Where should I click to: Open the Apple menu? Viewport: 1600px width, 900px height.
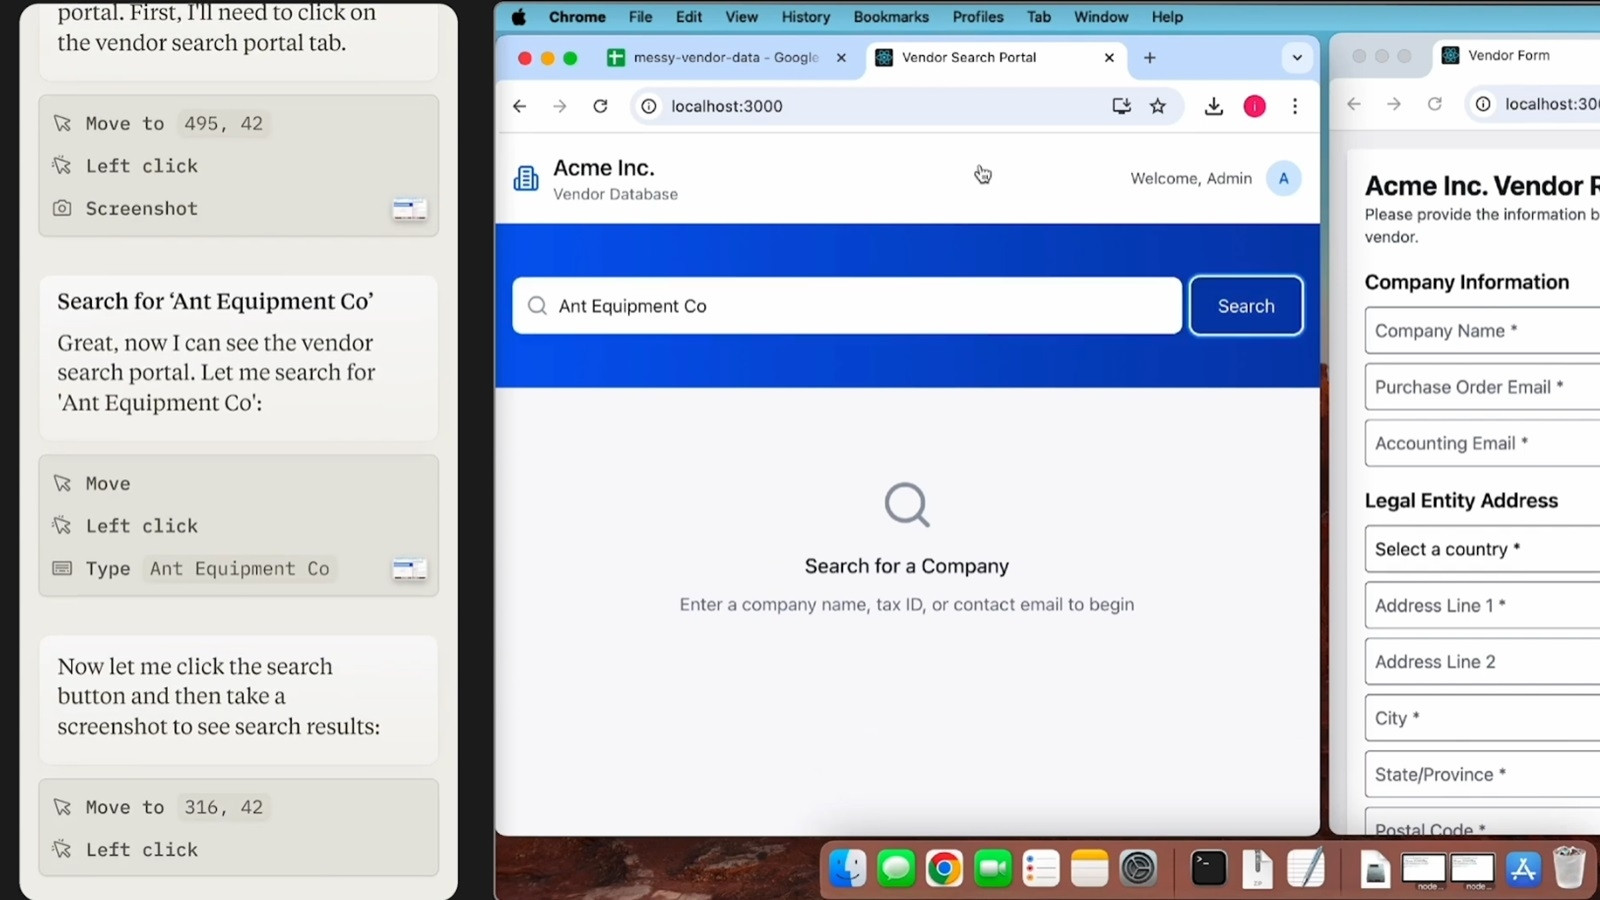518,17
